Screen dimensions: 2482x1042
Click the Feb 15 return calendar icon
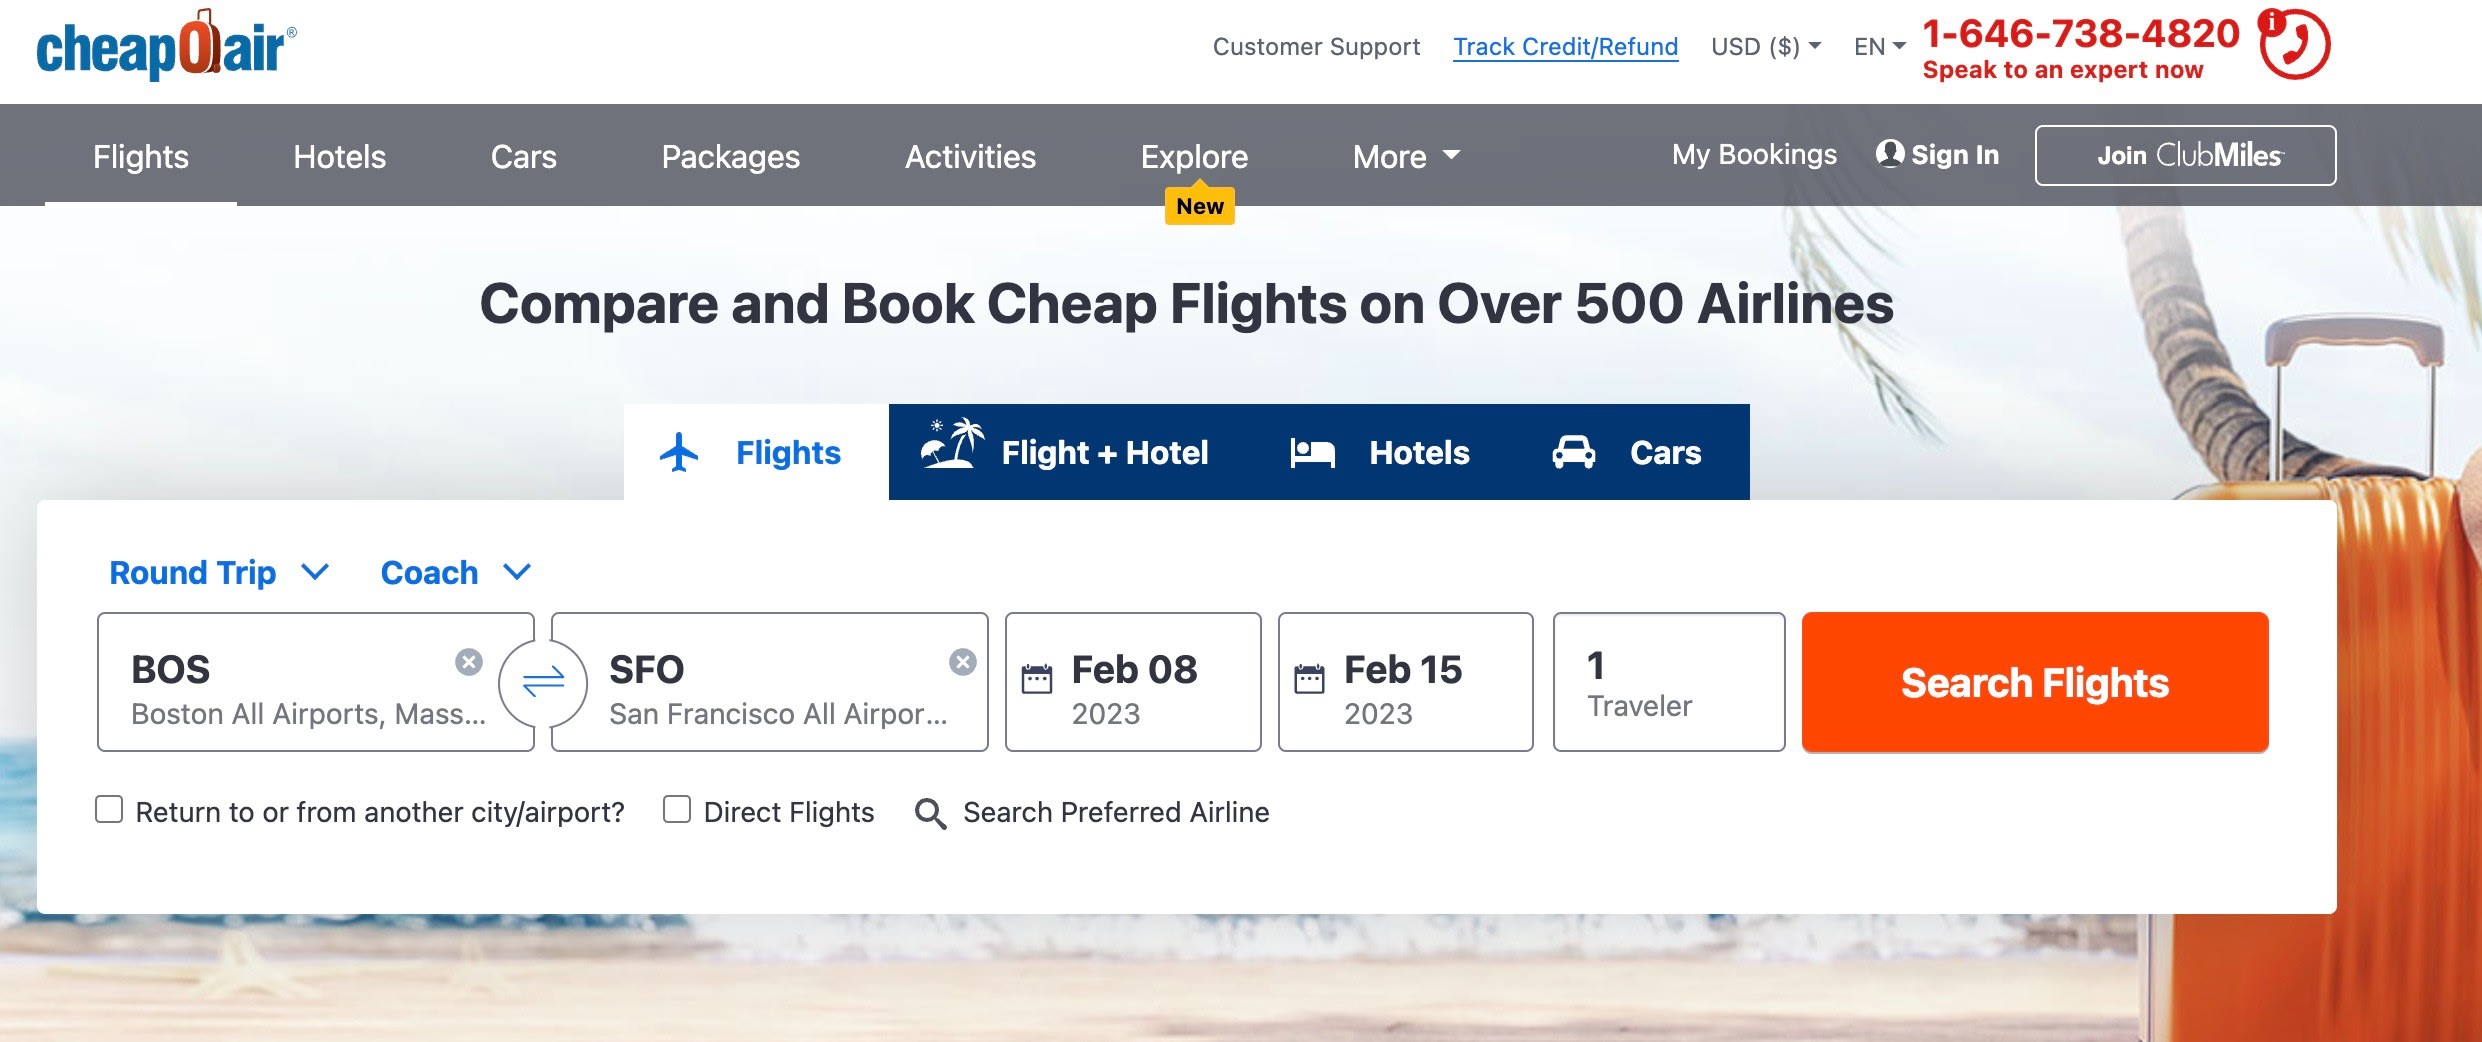(1309, 679)
